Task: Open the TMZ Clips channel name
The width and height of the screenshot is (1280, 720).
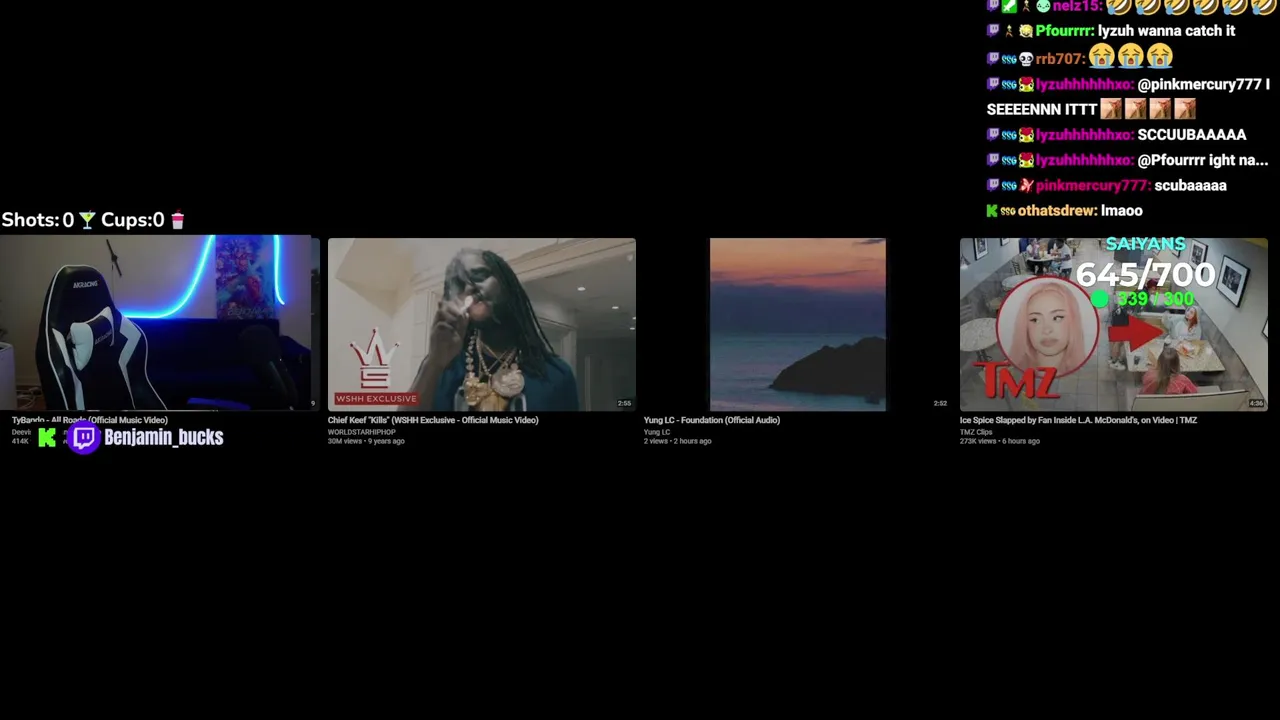Action: pos(976,432)
